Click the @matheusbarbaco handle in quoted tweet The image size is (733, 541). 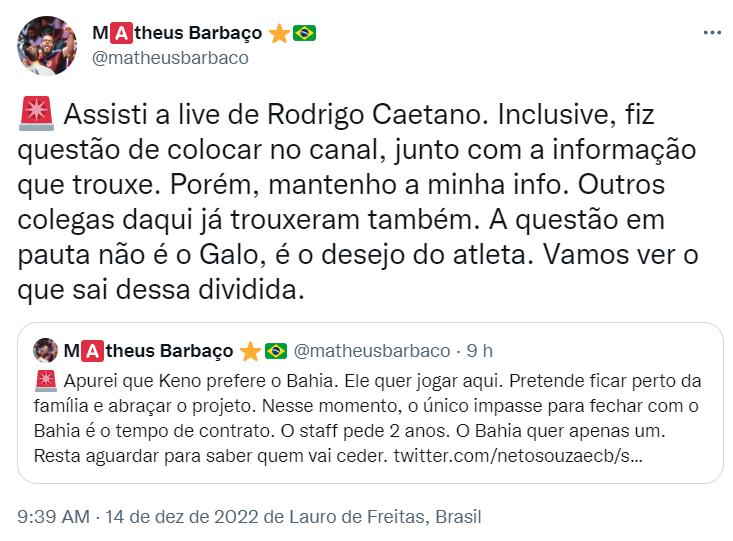(x=372, y=351)
